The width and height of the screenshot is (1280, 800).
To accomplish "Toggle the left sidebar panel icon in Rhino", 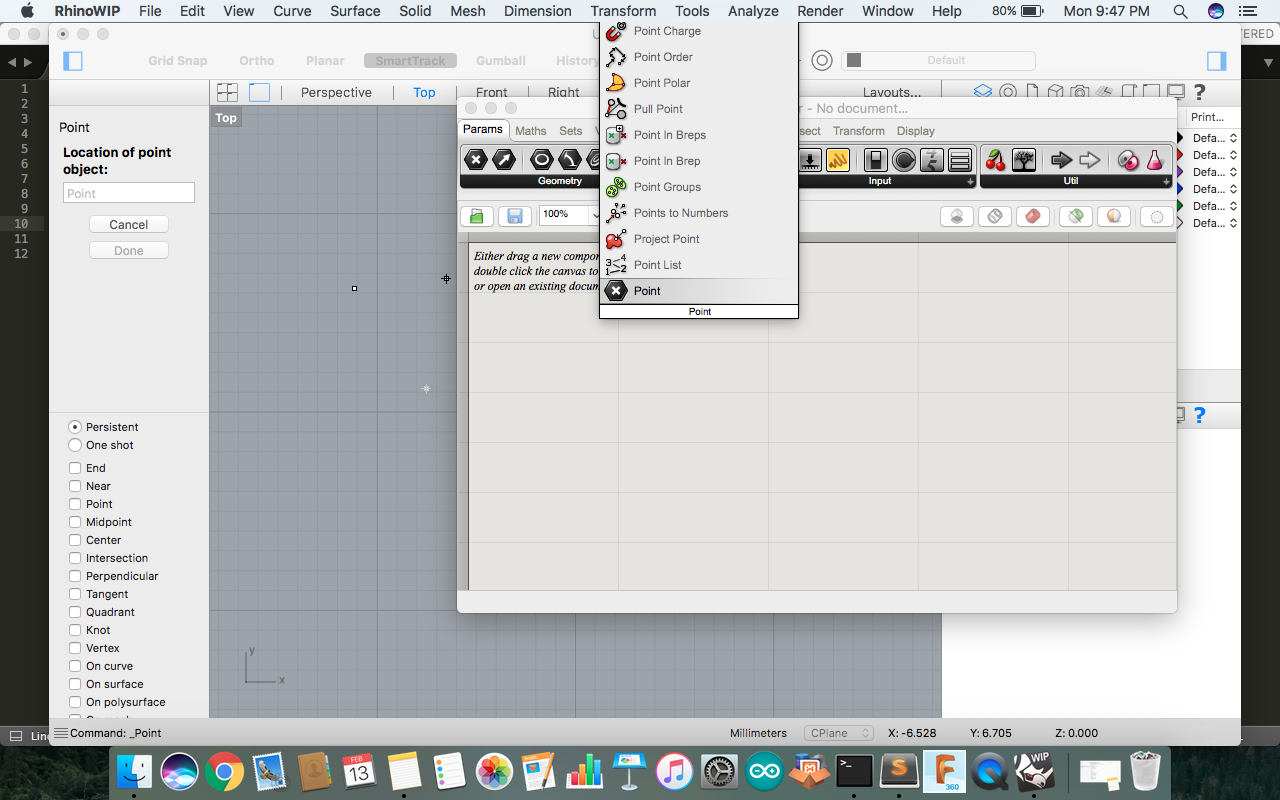I will coord(72,61).
